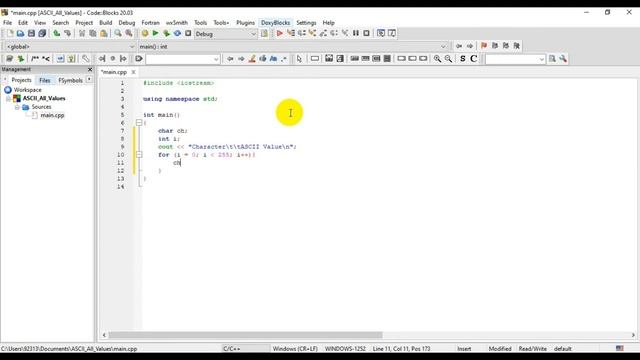The width and height of the screenshot is (640, 360).
Task: Switch to the Files tab in Management
Action: click(44, 80)
